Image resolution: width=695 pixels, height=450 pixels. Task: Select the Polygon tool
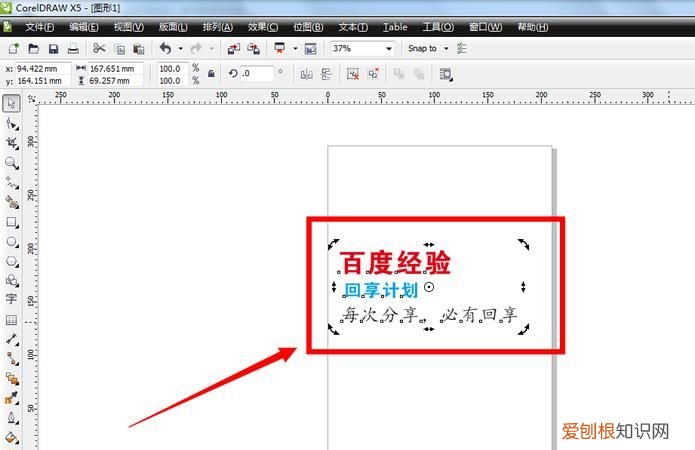12,261
